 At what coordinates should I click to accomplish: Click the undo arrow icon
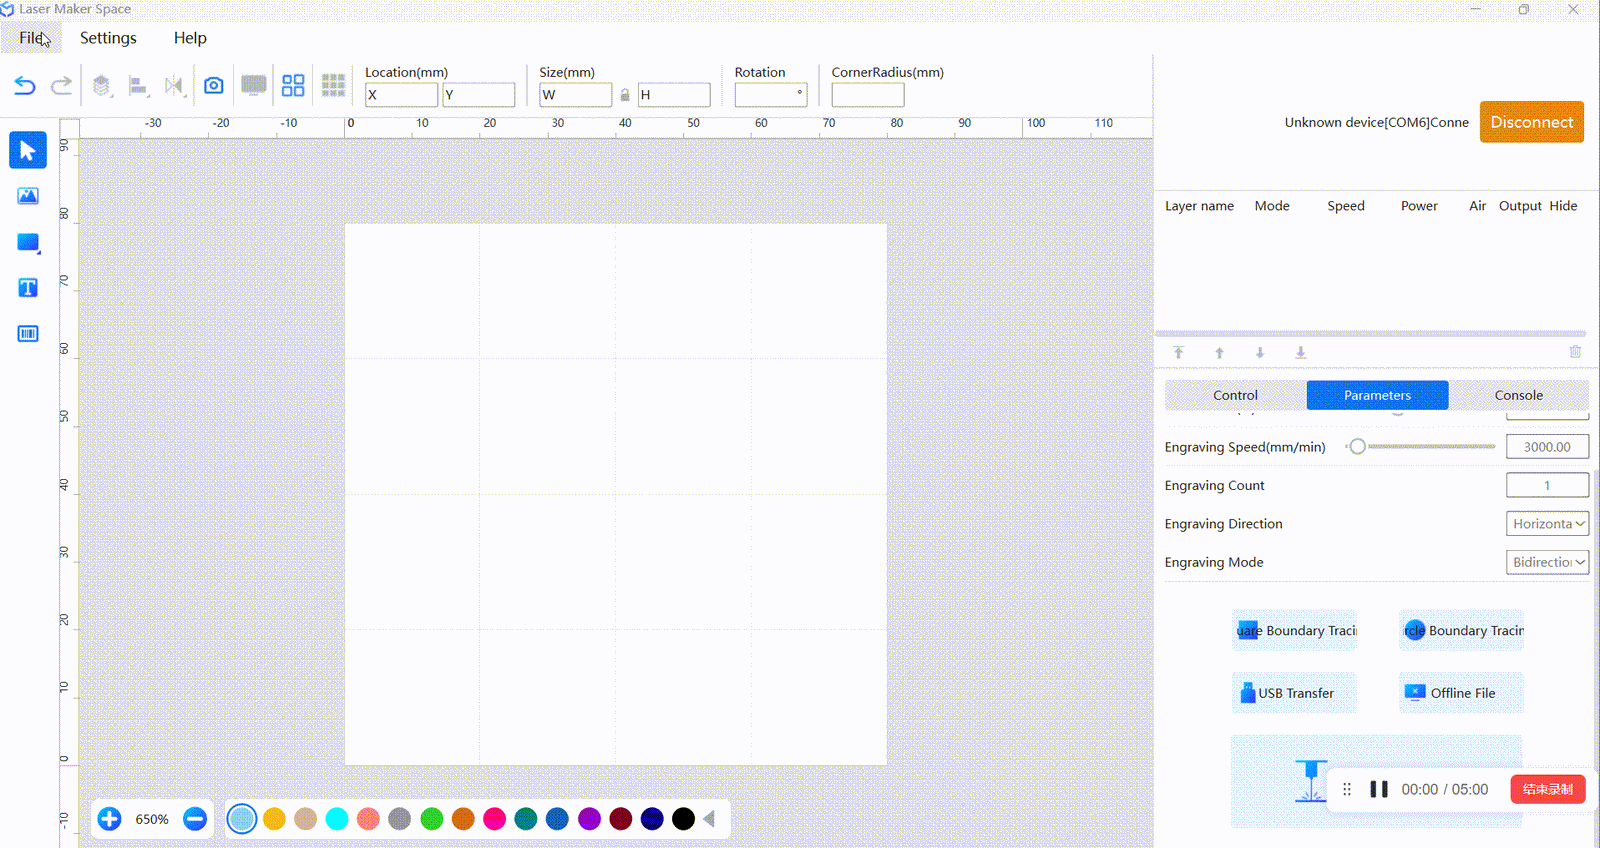[x=25, y=86]
